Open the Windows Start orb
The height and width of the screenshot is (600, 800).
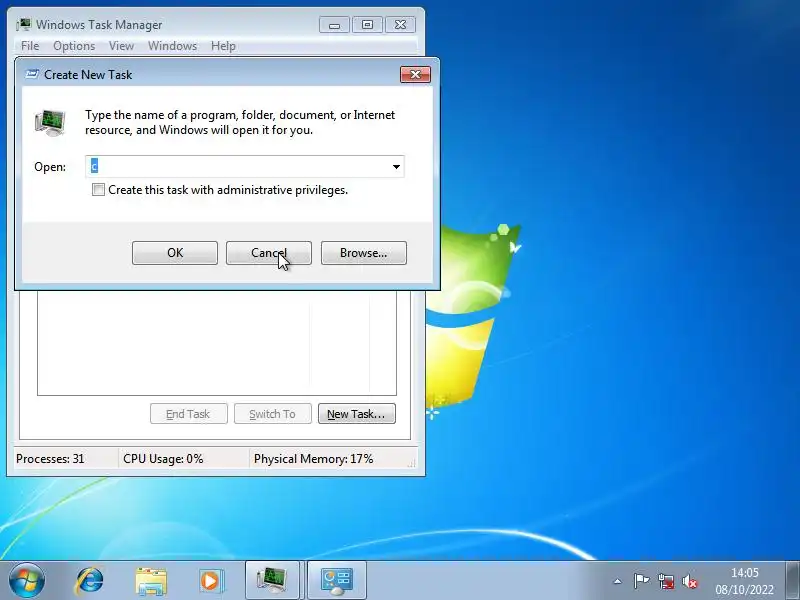[26, 581]
